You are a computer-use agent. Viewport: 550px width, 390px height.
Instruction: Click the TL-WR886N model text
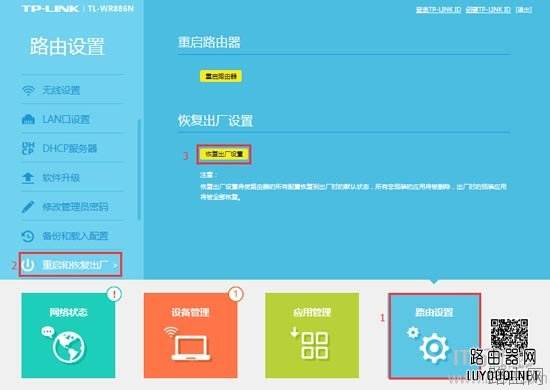(x=111, y=8)
